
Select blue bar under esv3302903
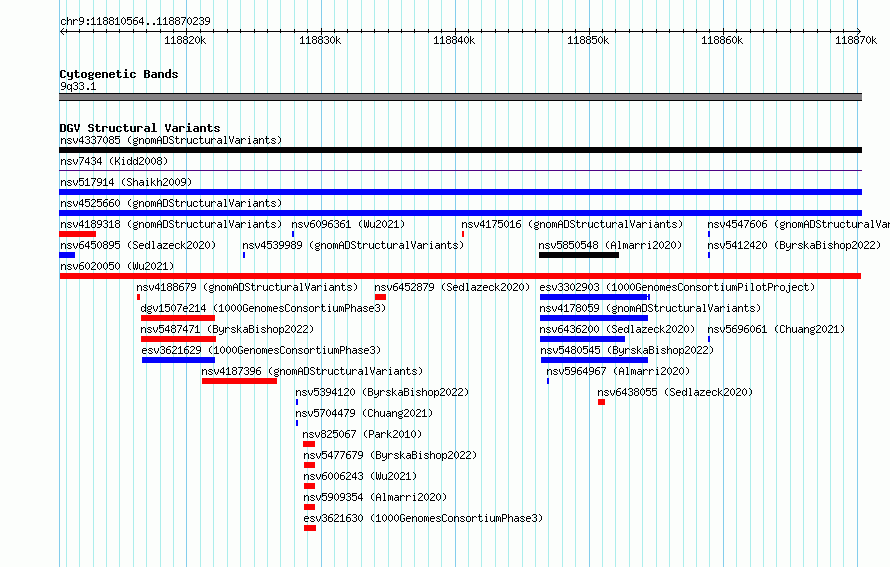point(595,297)
